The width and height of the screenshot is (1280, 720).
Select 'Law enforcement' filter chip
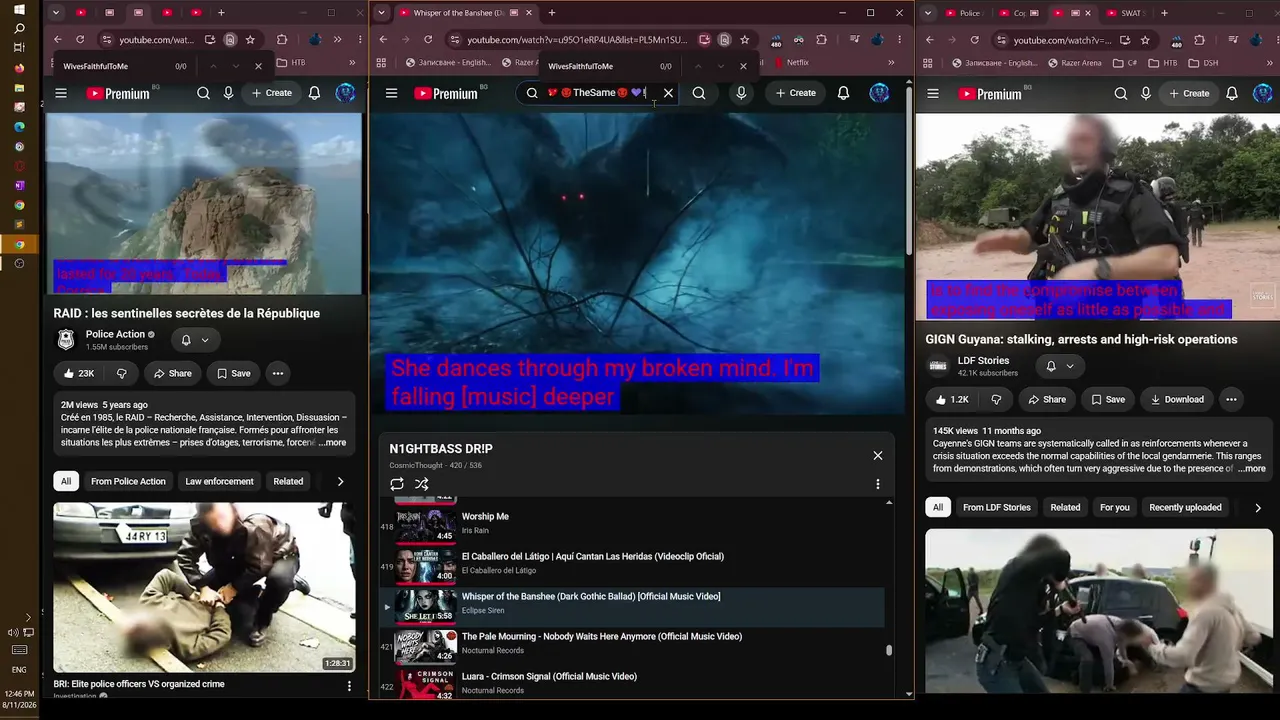coord(219,481)
